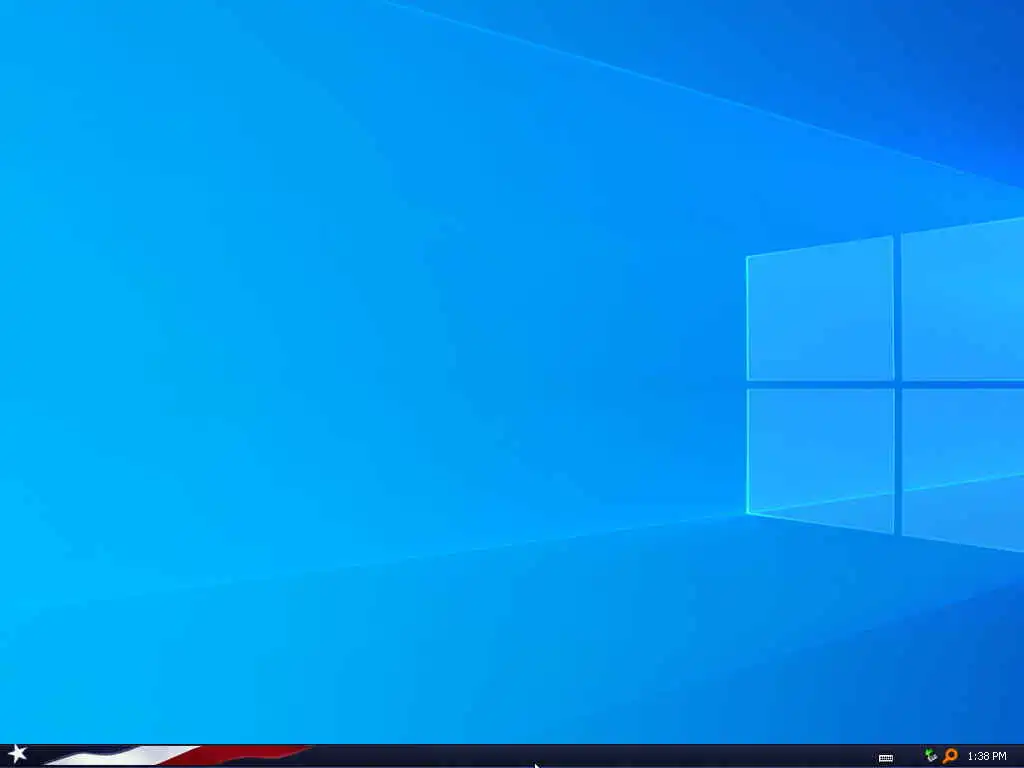Click the 1:38 PM clock
The width and height of the screenshot is (1024, 768).
pos(987,756)
